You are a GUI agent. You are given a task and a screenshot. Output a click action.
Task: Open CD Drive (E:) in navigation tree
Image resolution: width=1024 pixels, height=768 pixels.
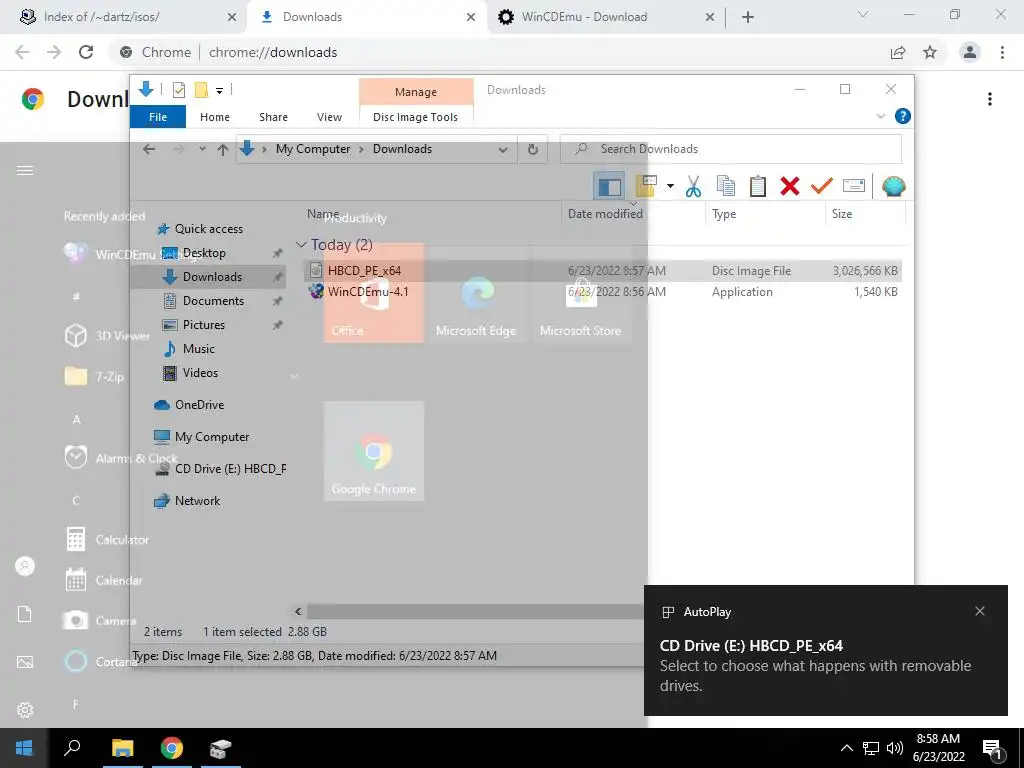click(x=230, y=469)
